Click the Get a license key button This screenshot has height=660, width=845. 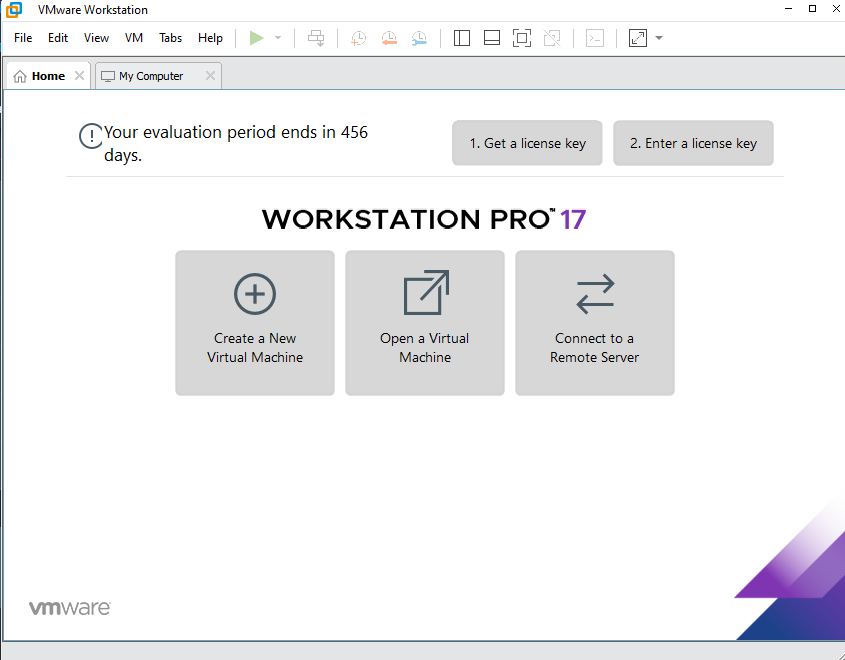tap(526, 142)
